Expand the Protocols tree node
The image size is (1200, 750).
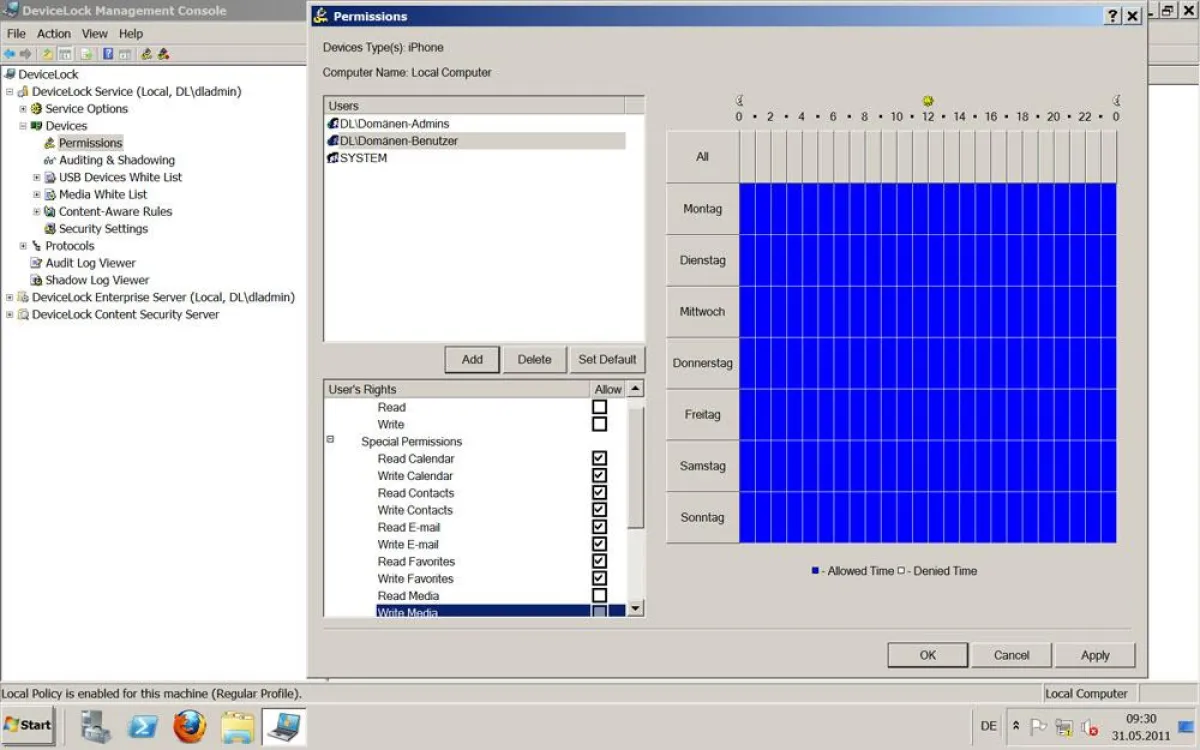(23, 246)
